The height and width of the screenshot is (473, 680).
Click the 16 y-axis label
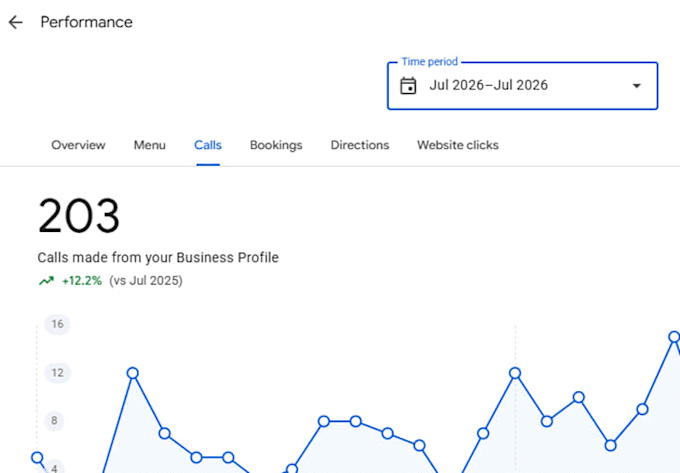click(x=57, y=324)
